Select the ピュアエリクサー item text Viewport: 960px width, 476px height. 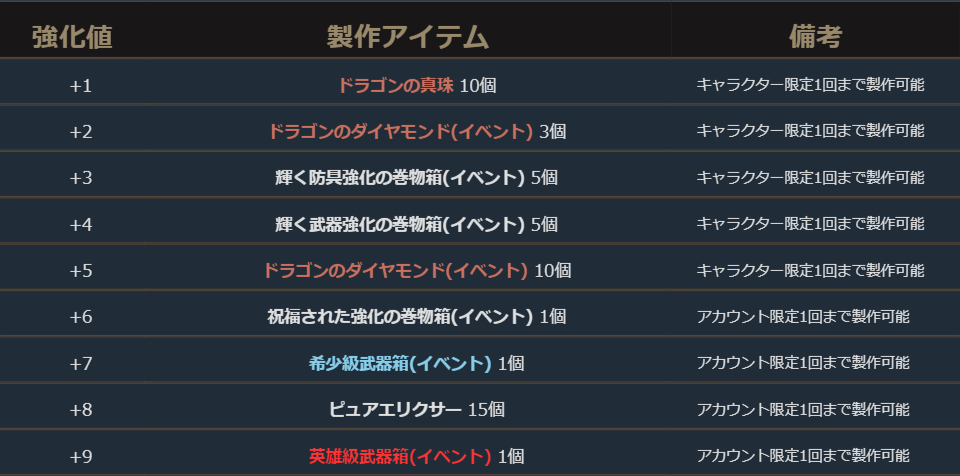pos(395,409)
